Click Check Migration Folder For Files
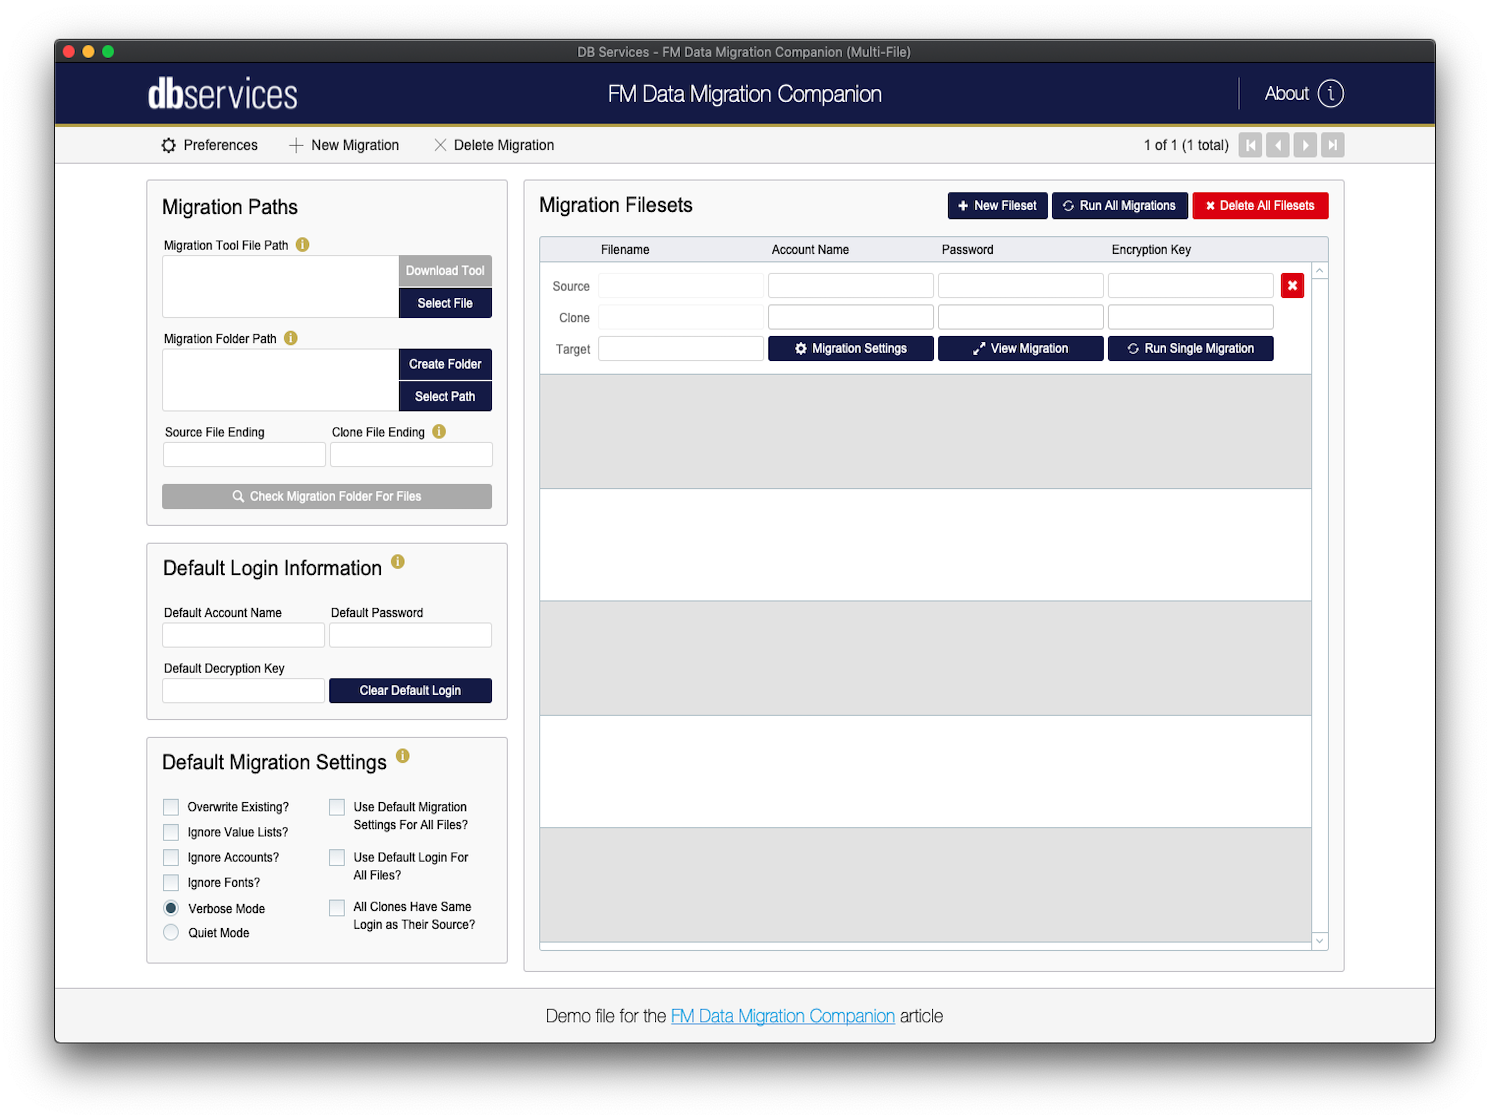 [327, 496]
